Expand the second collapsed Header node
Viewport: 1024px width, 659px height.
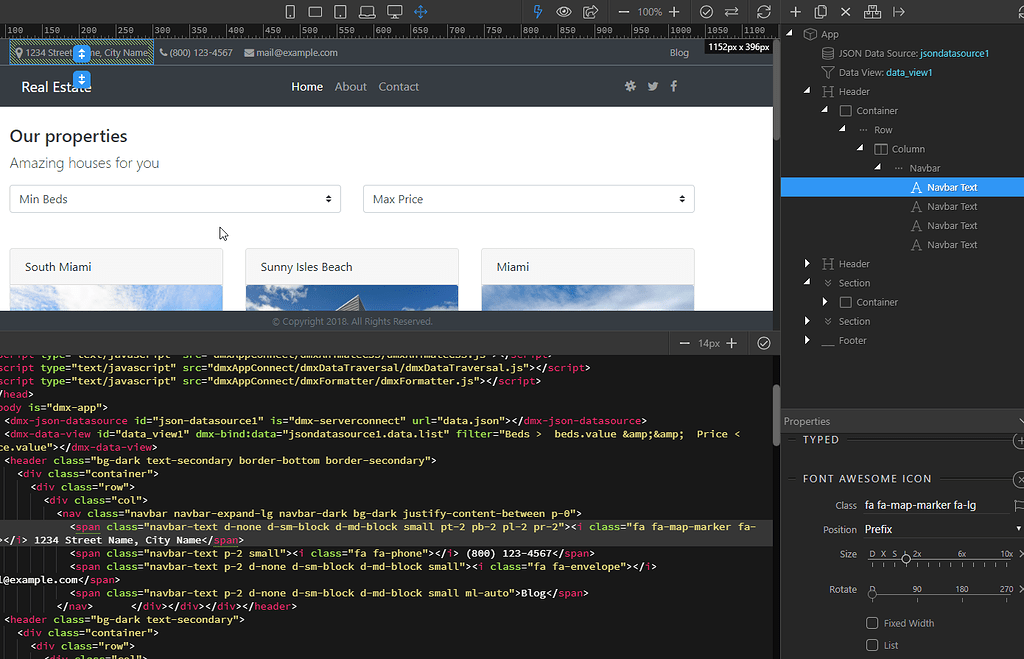807,263
